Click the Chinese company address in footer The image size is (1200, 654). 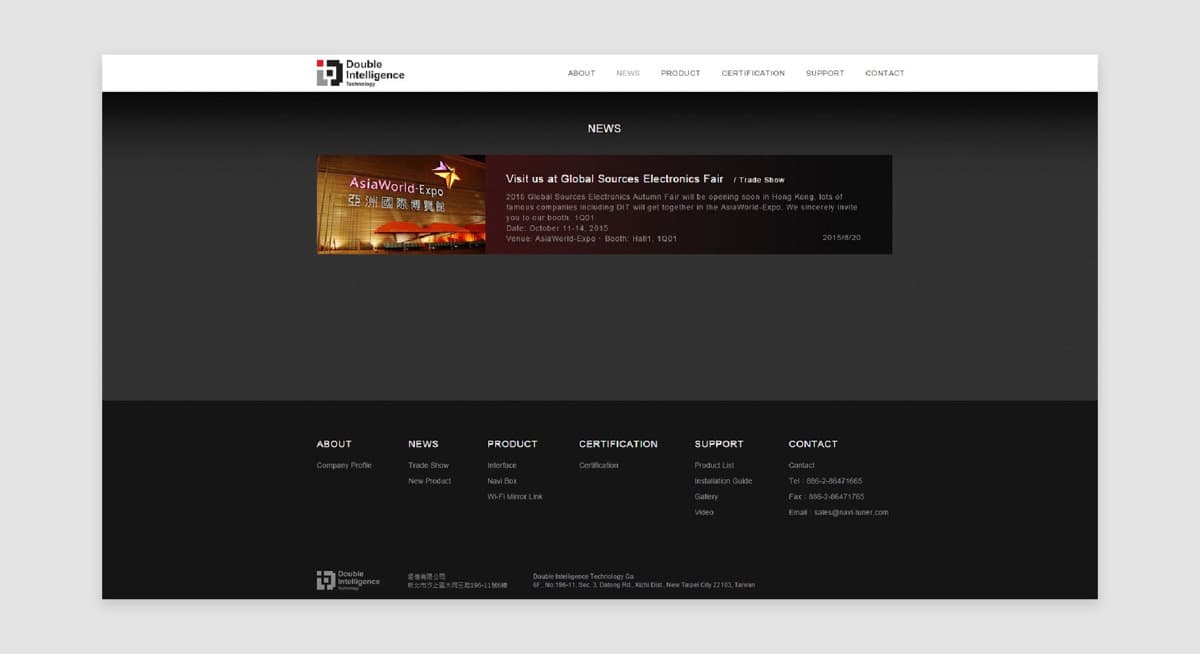(x=457, y=585)
